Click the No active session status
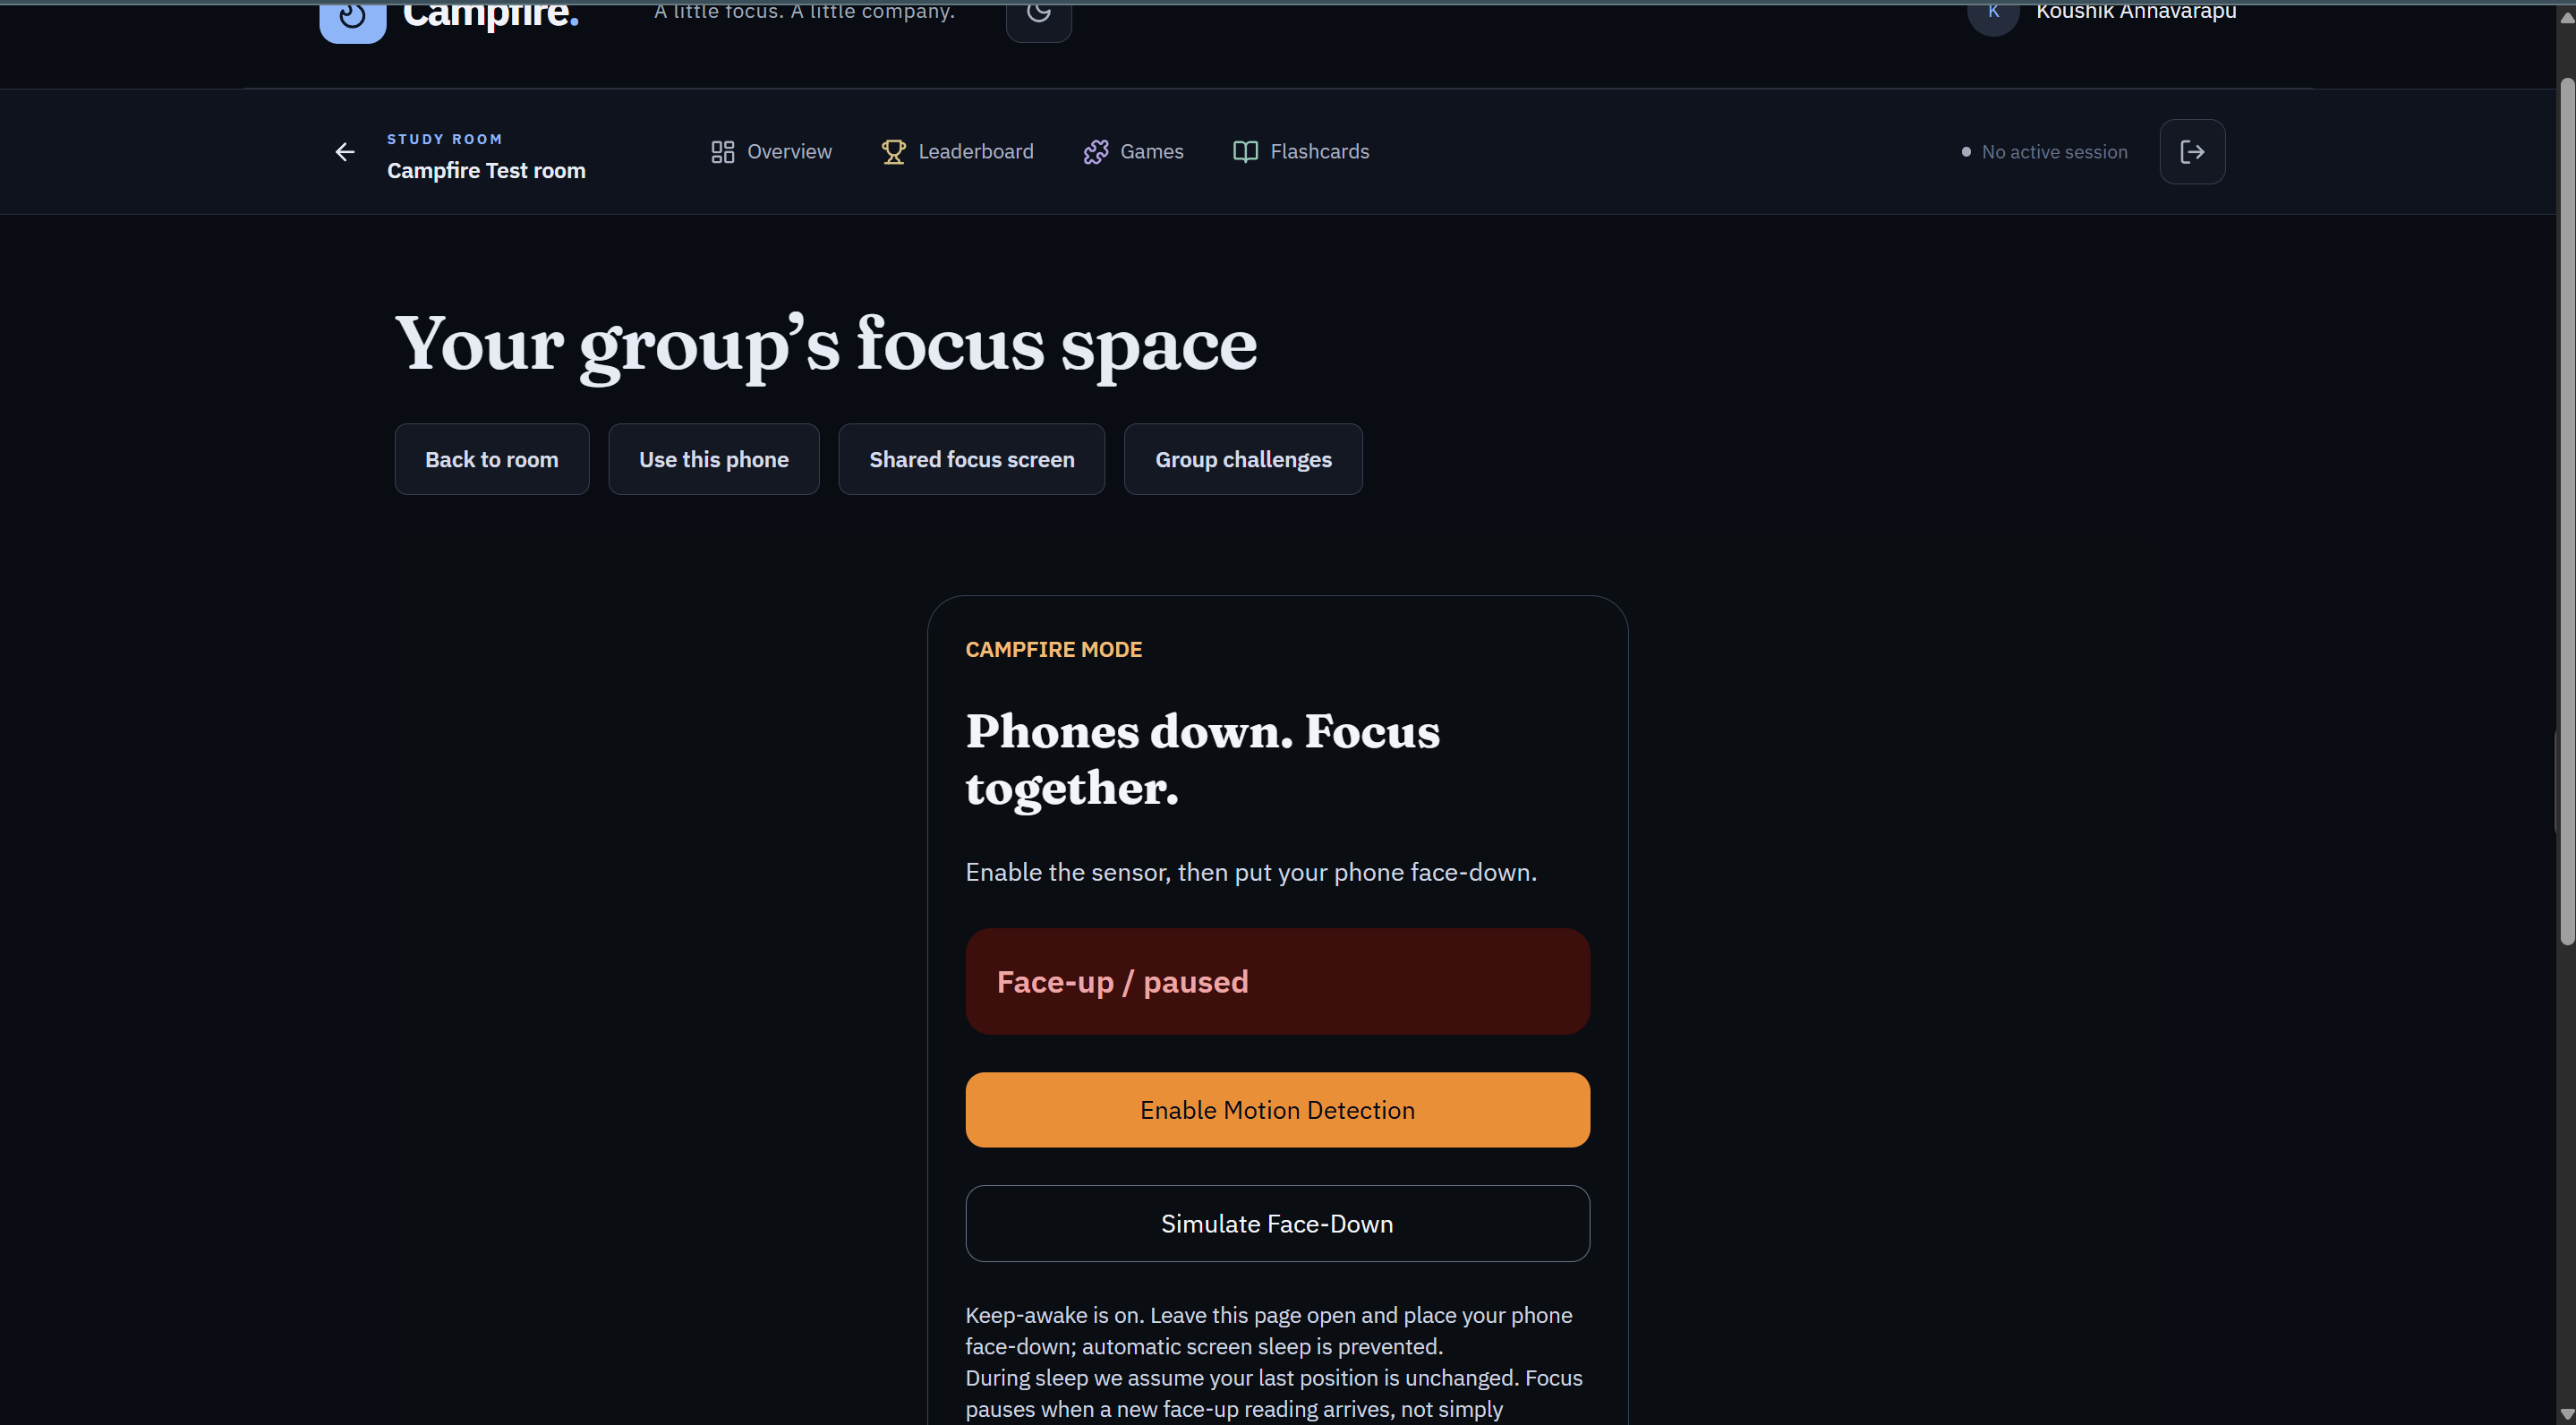This screenshot has width=2576, height=1425. click(2044, 152)
